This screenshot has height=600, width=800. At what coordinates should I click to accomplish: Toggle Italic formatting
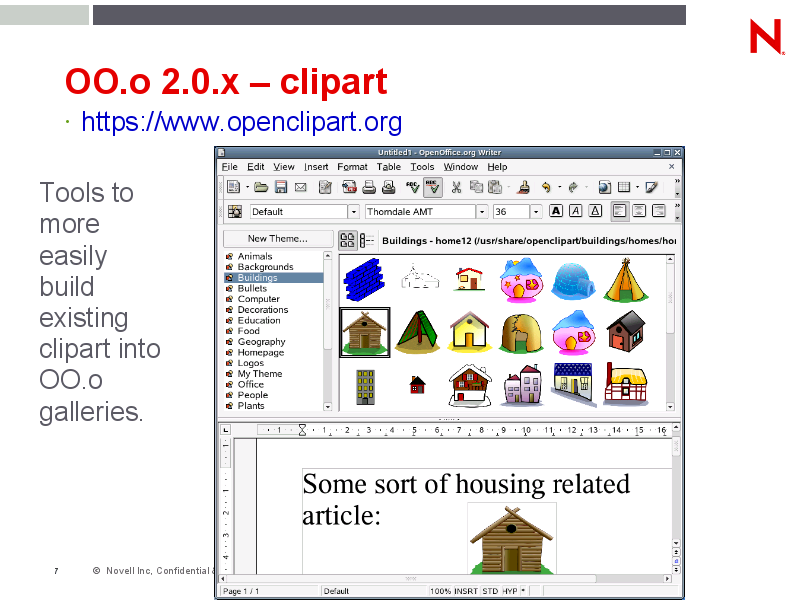tap(576, 211)
